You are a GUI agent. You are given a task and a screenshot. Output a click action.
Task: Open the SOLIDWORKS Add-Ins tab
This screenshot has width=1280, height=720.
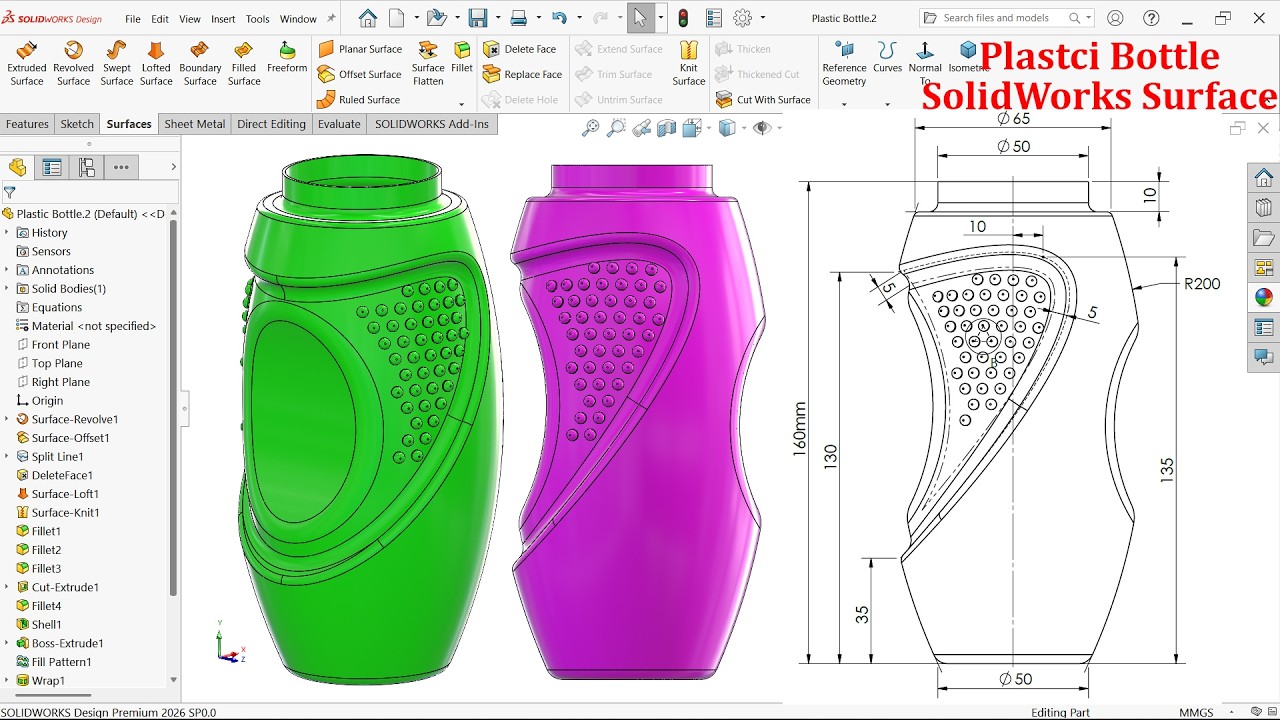point(432,124)
